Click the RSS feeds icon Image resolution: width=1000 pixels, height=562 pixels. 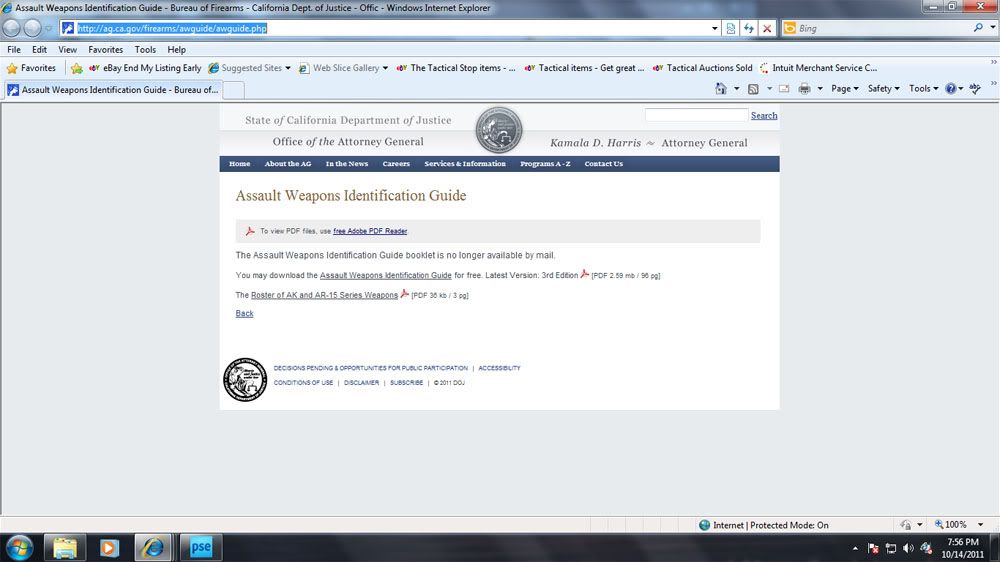tap(753, 89)
